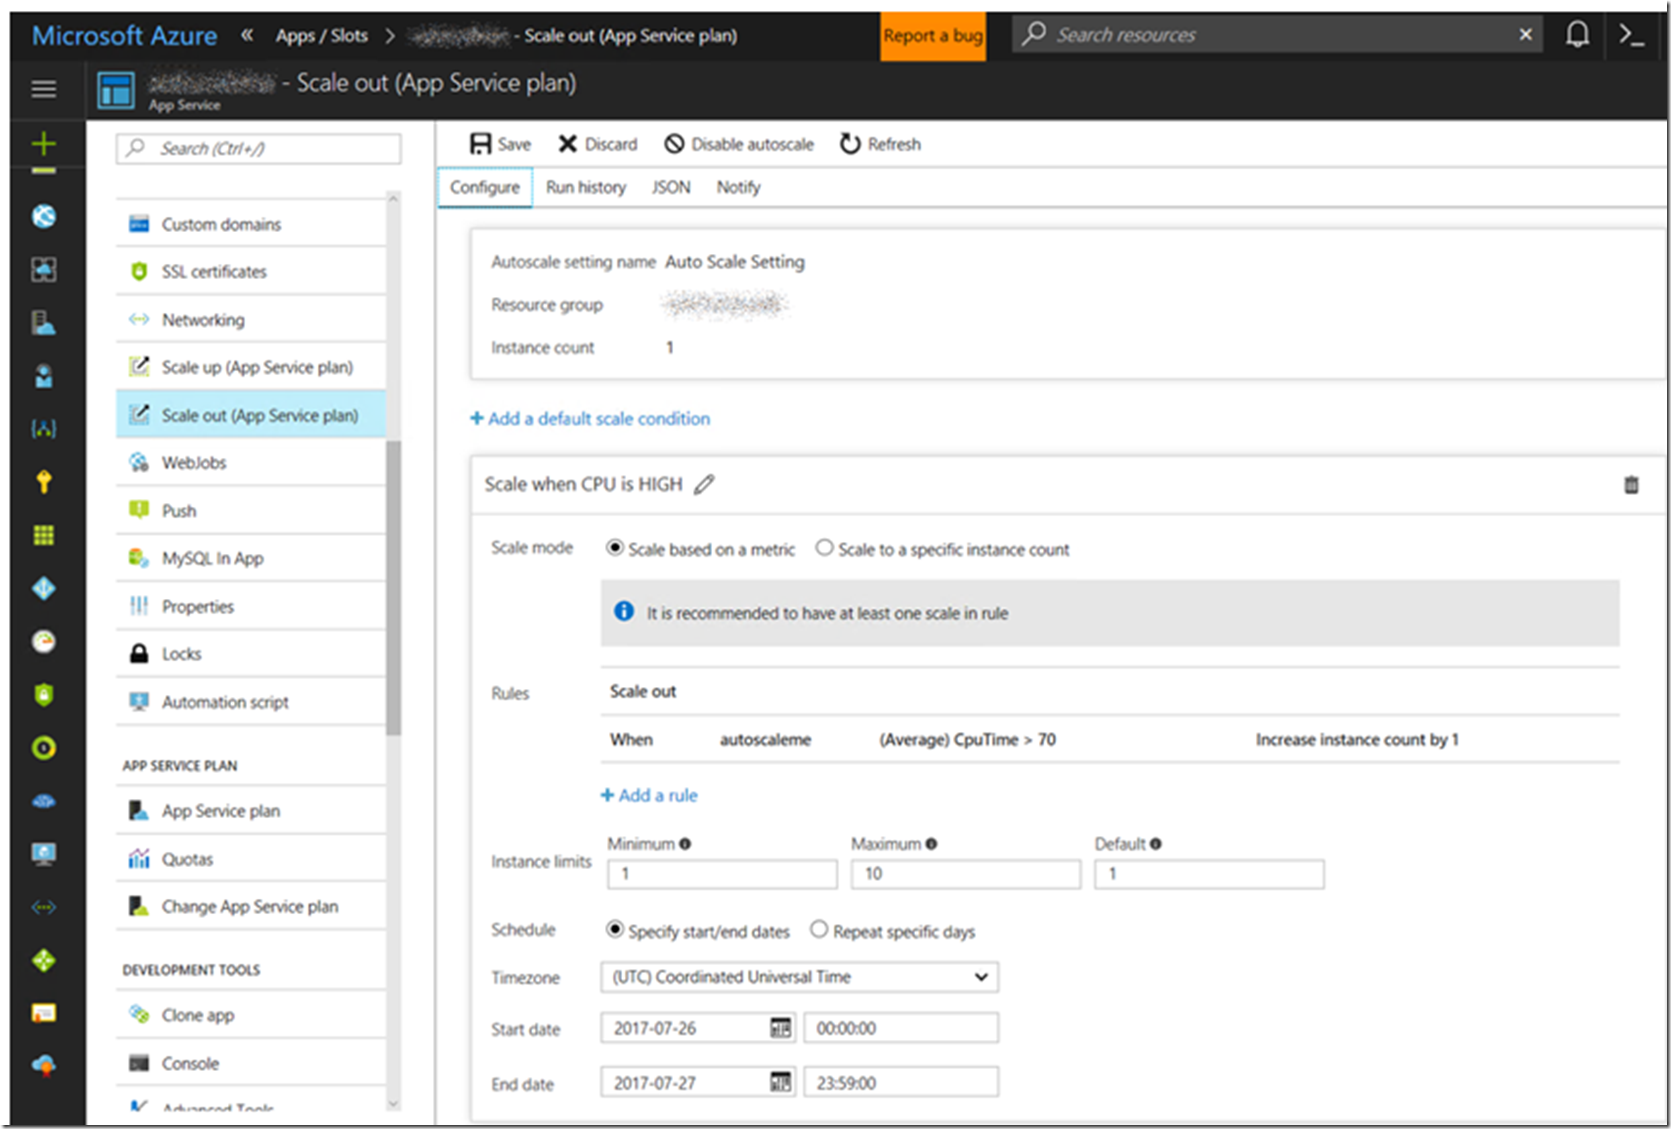
Task: Open Automation script
Action: [250, 702]
